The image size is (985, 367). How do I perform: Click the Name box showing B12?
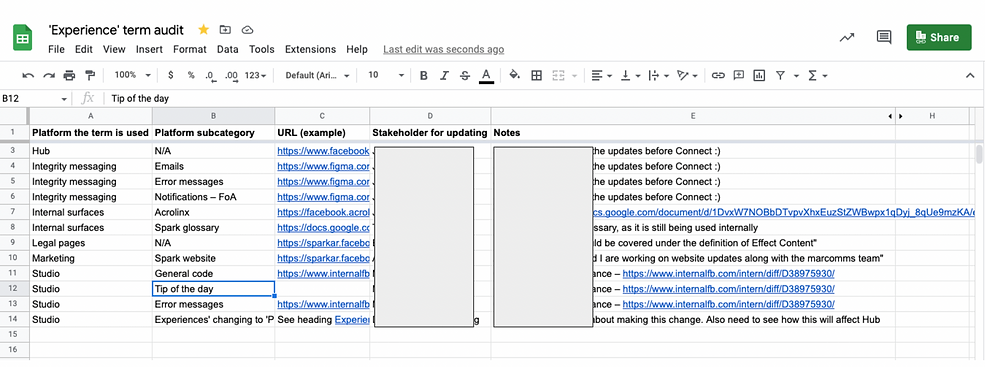click(35, 98)
